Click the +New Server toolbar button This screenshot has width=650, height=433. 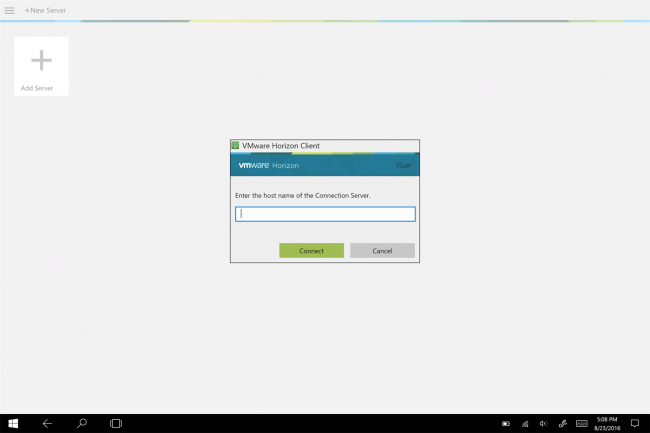45,10
